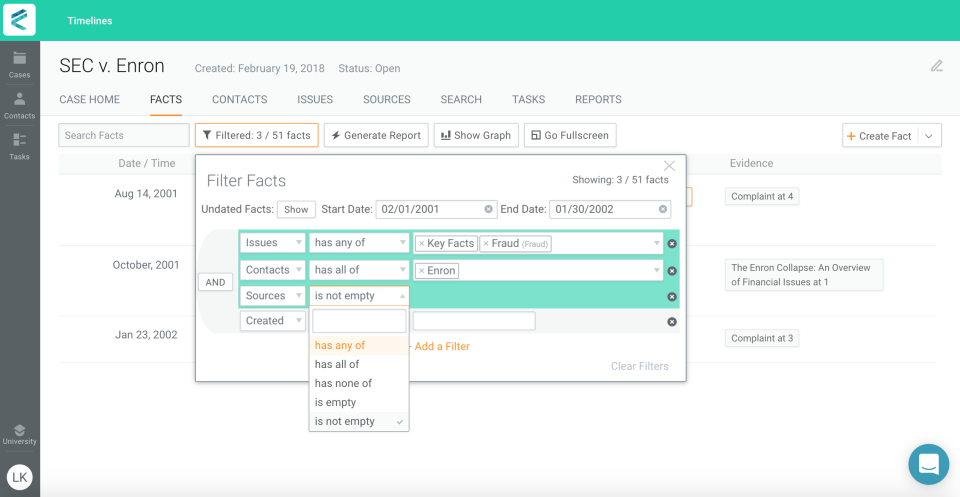The width and height of the screenshot is (960, 497).
Task: Toggle the AND filter operator
Action: [216, 282]
